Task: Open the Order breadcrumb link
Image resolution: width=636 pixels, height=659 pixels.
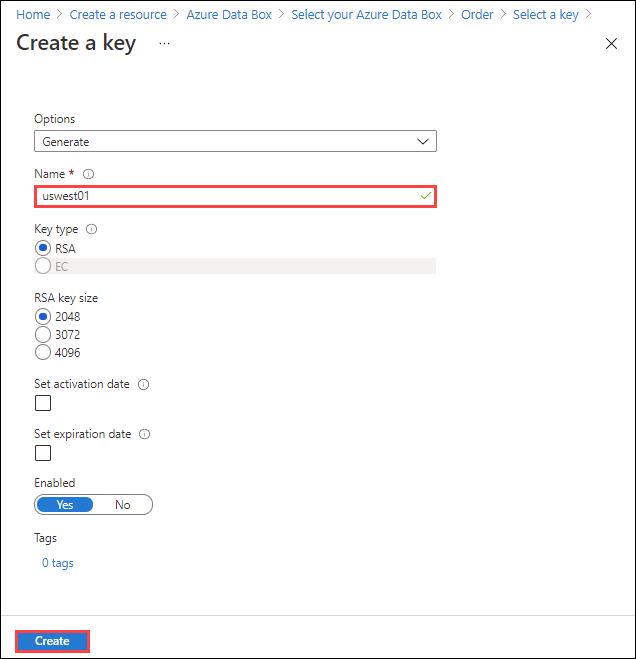Action: tap(477, 15)
